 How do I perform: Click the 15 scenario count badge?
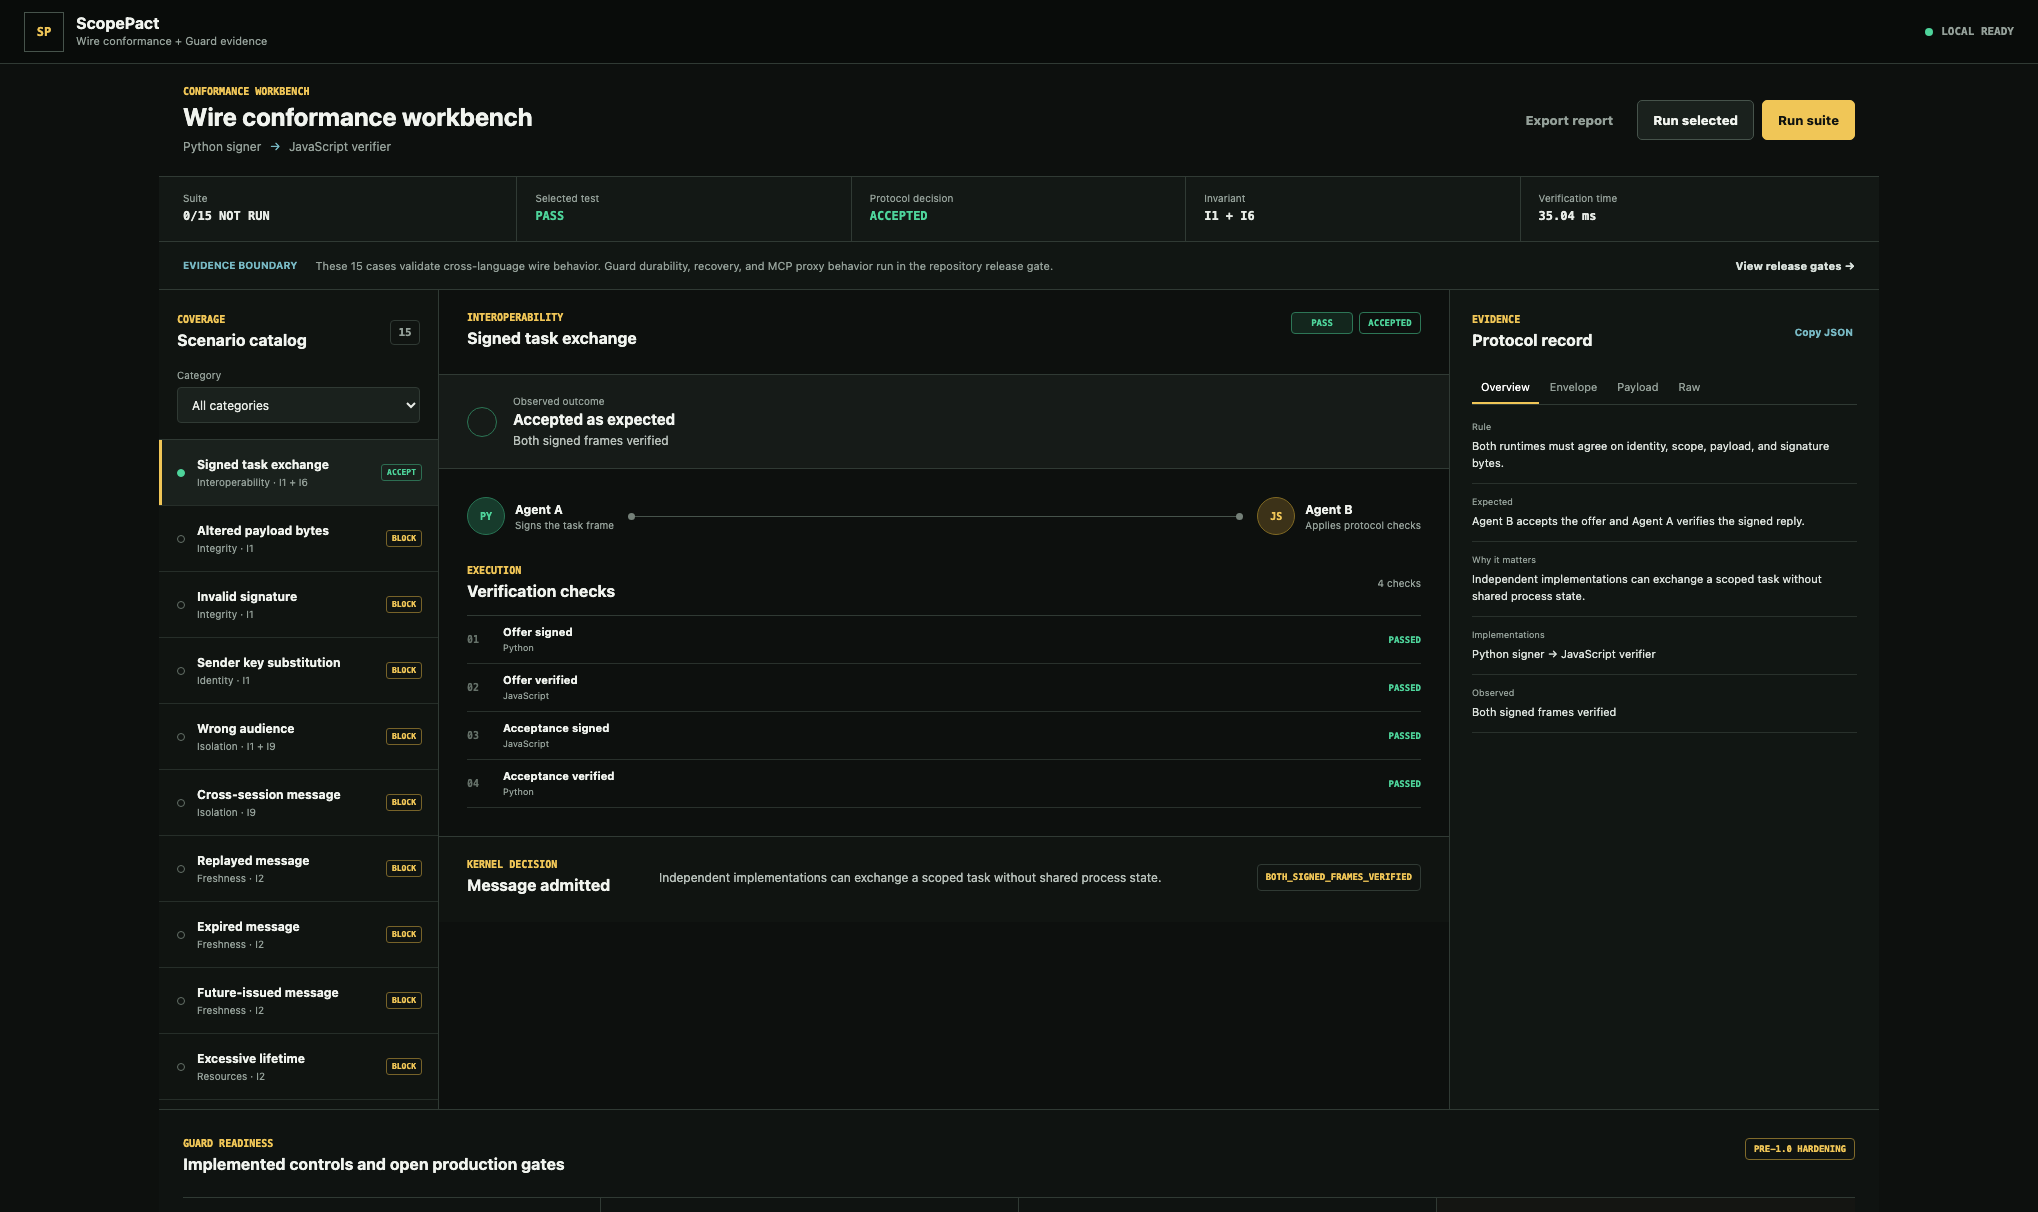pos(405,332)
